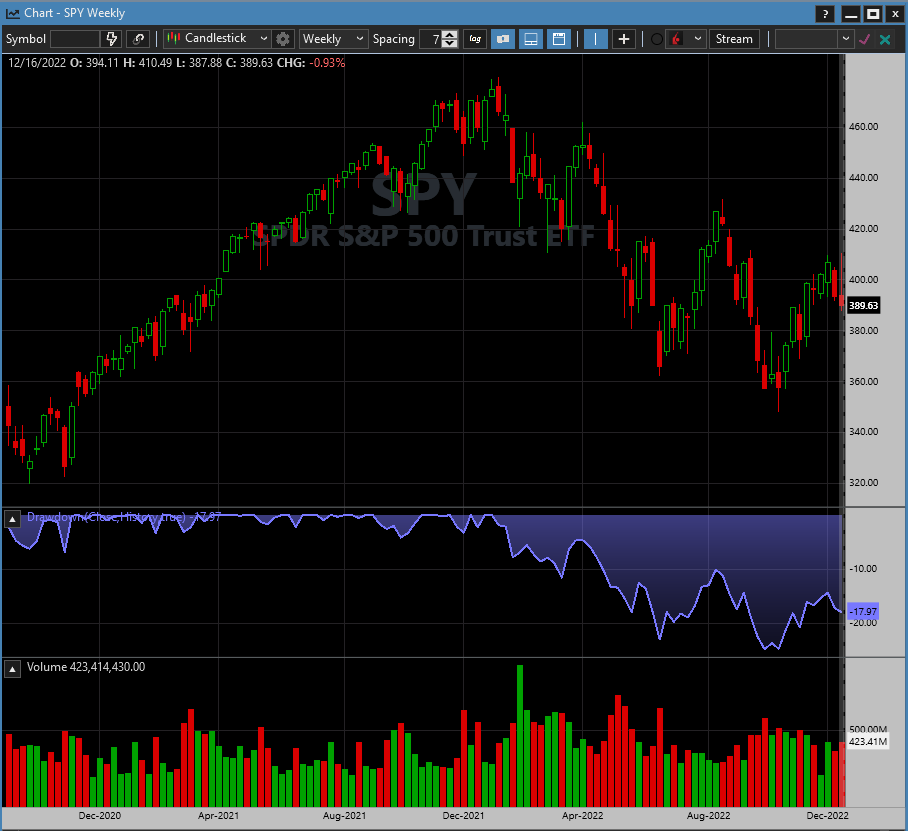Open the red streaming provider dropdown
The height and width of the screenshot is (831, 908).
click(x=686, y=39)
